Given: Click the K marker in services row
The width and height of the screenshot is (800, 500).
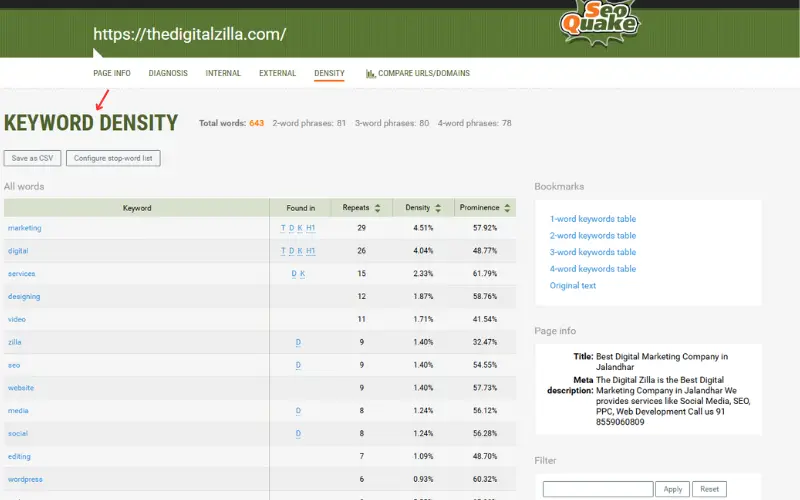Looking at the screenshot, I should 302,274.
